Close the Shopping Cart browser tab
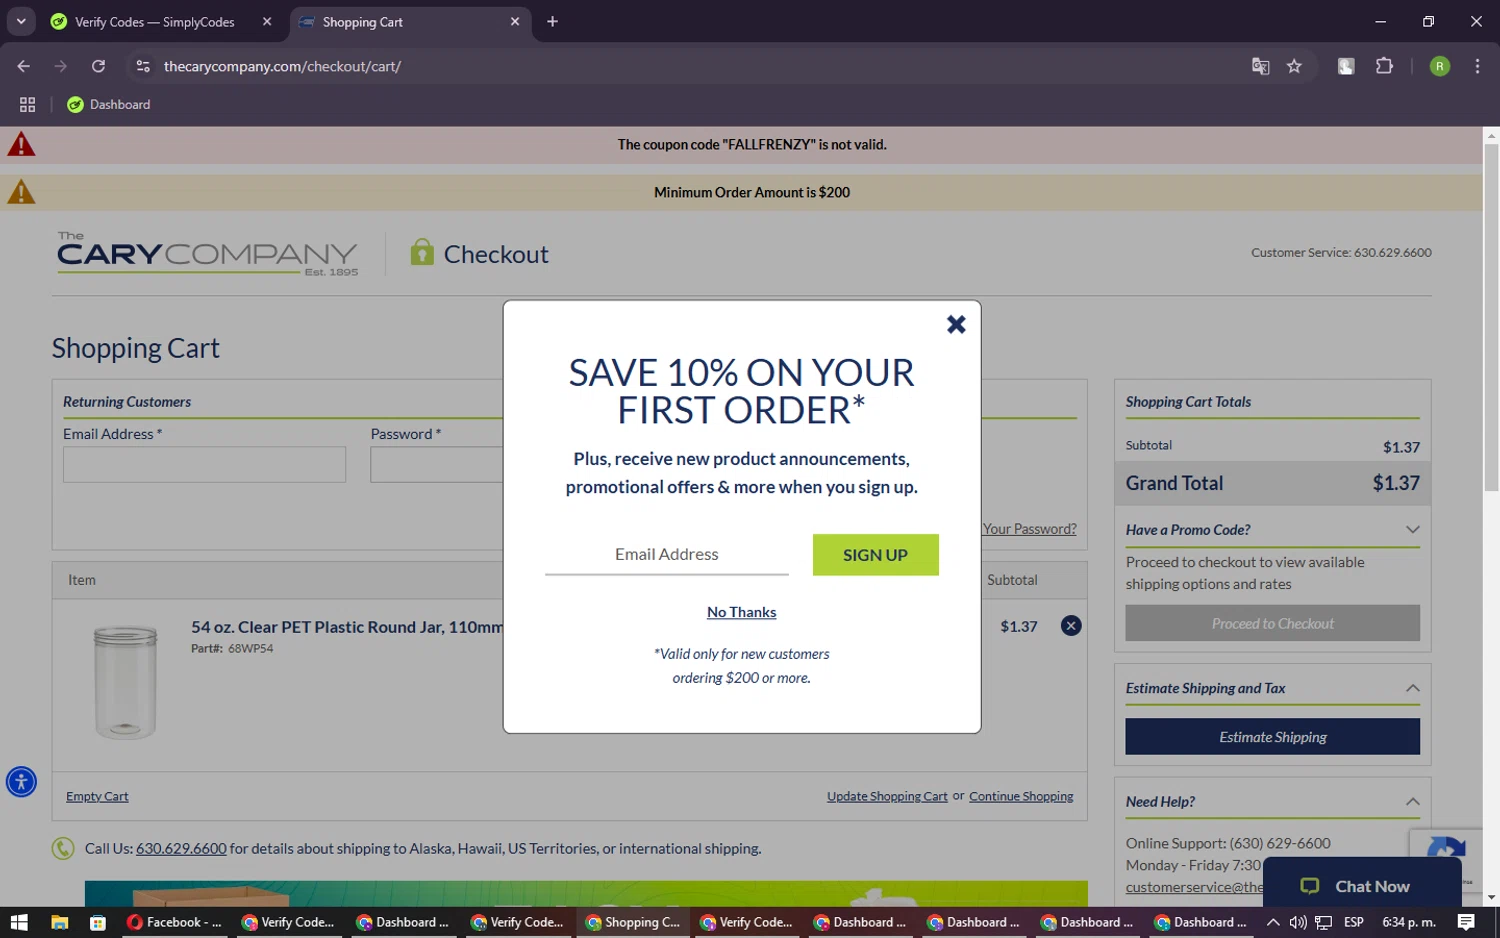Viewport: 1500px width, 938px height. 515,22
